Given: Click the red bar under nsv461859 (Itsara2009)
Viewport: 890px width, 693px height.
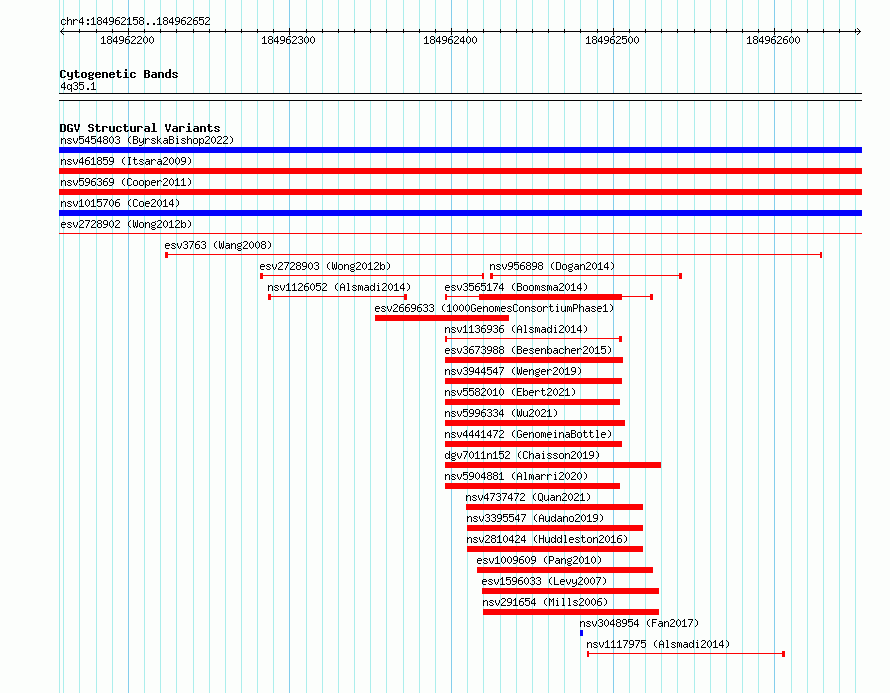Looking at the screenshot, I should [460, 171].
